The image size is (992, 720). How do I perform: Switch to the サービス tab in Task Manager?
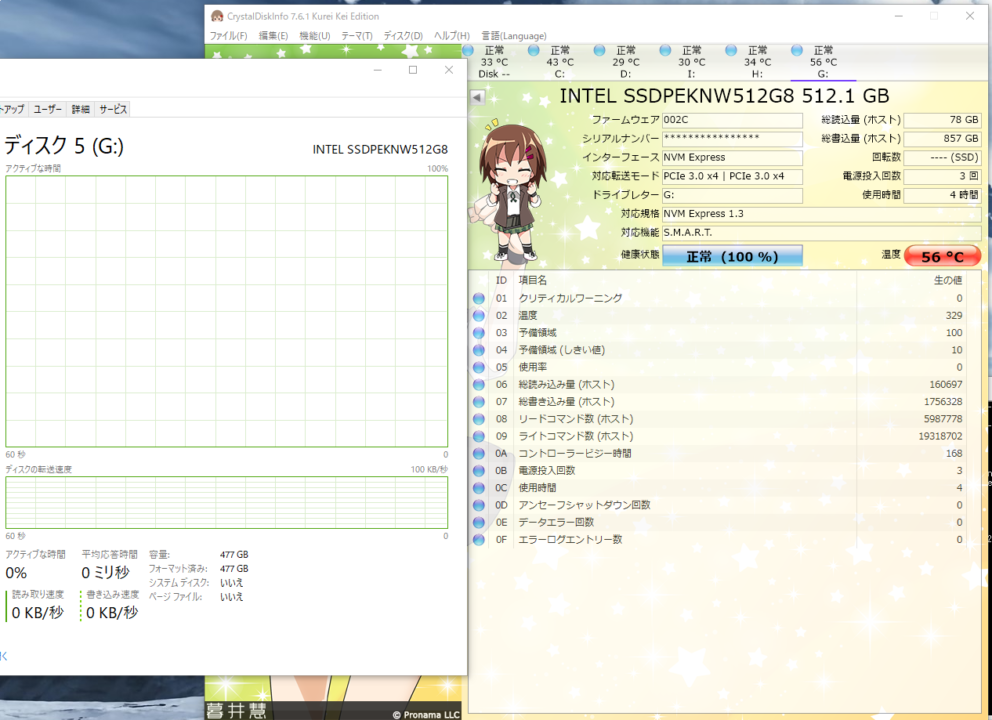[x=112, y=109]
